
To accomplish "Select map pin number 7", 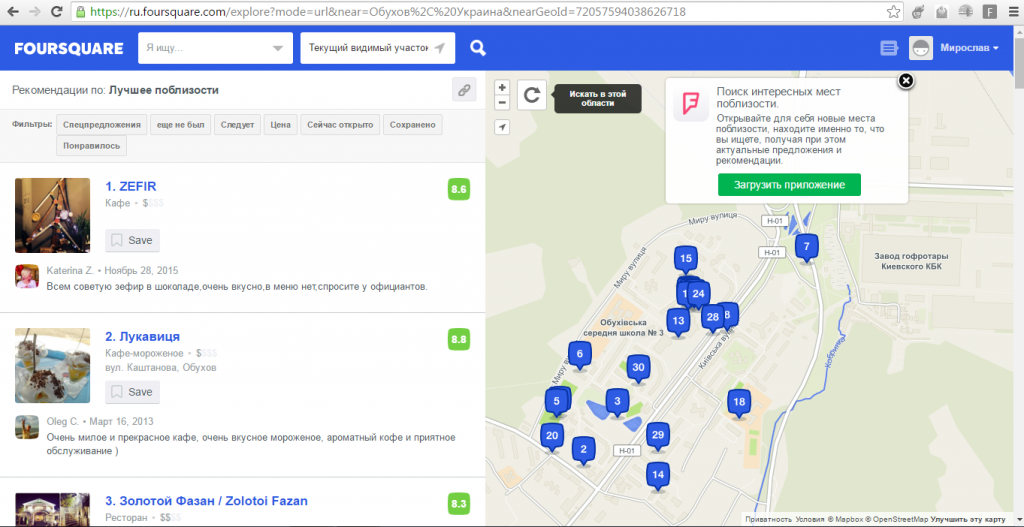I will (807, 248).
